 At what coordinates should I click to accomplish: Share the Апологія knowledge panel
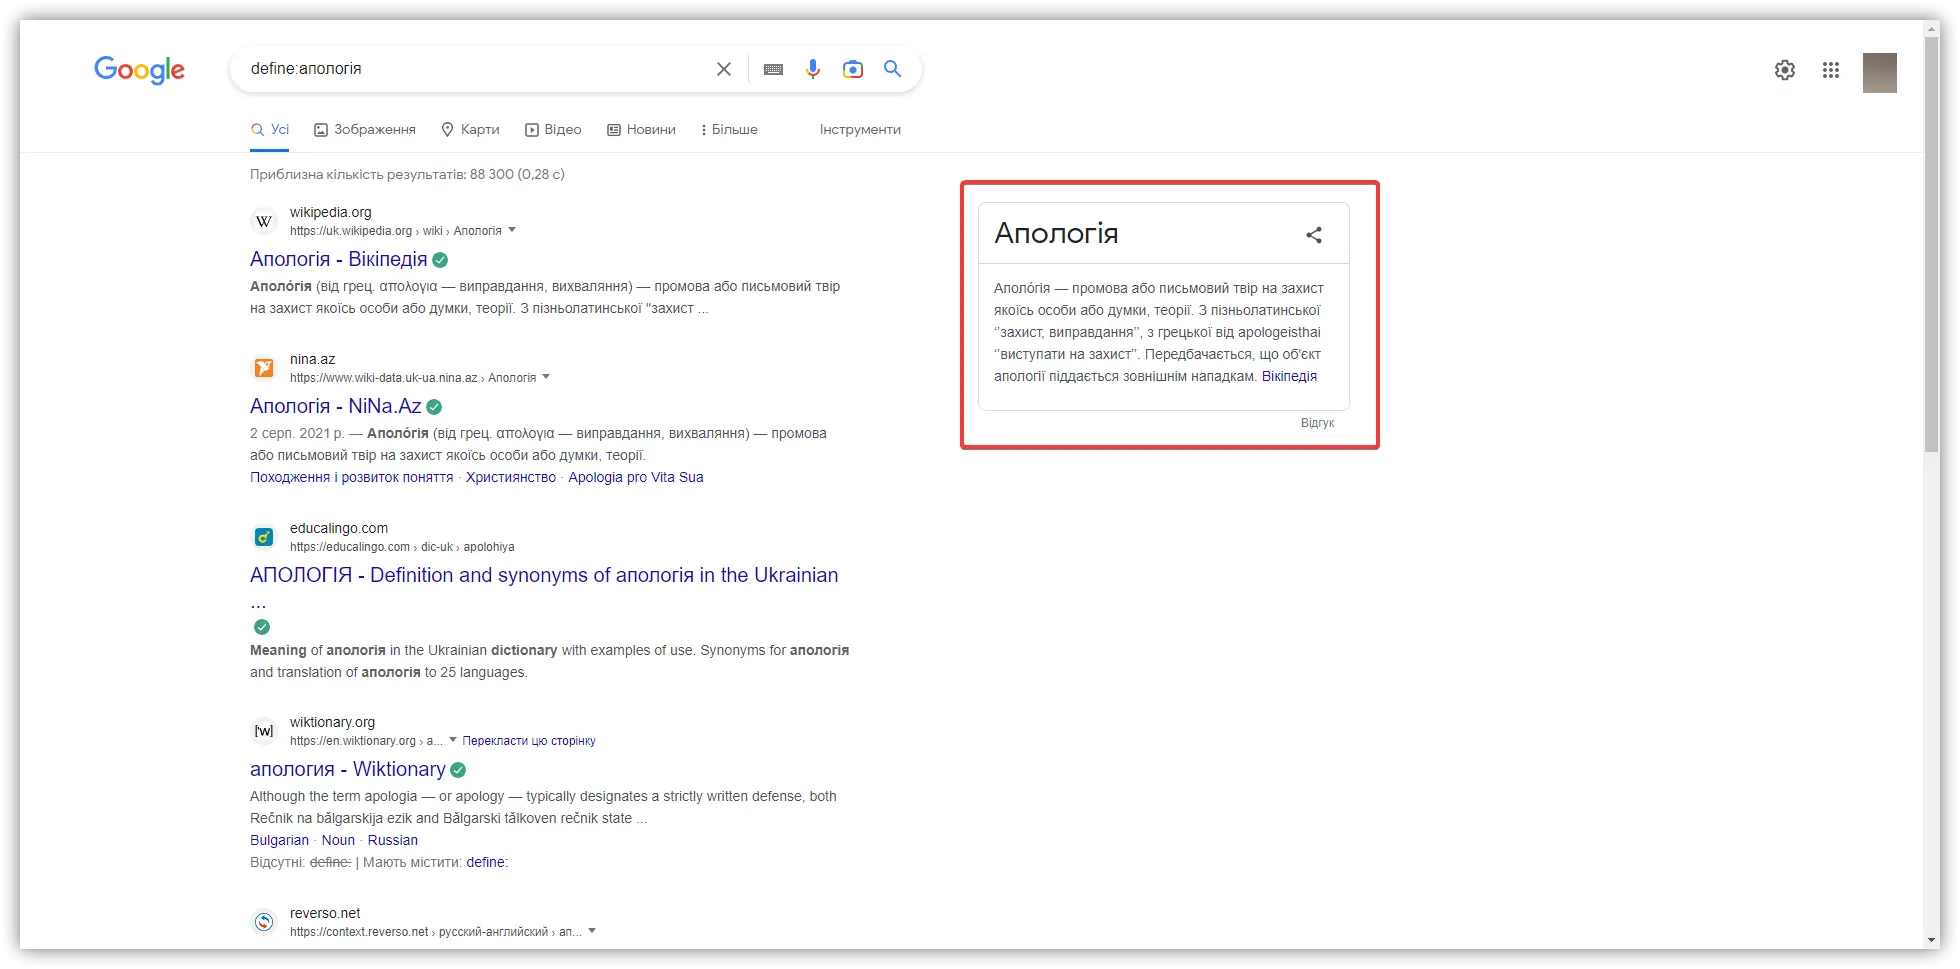(1314, 234)
